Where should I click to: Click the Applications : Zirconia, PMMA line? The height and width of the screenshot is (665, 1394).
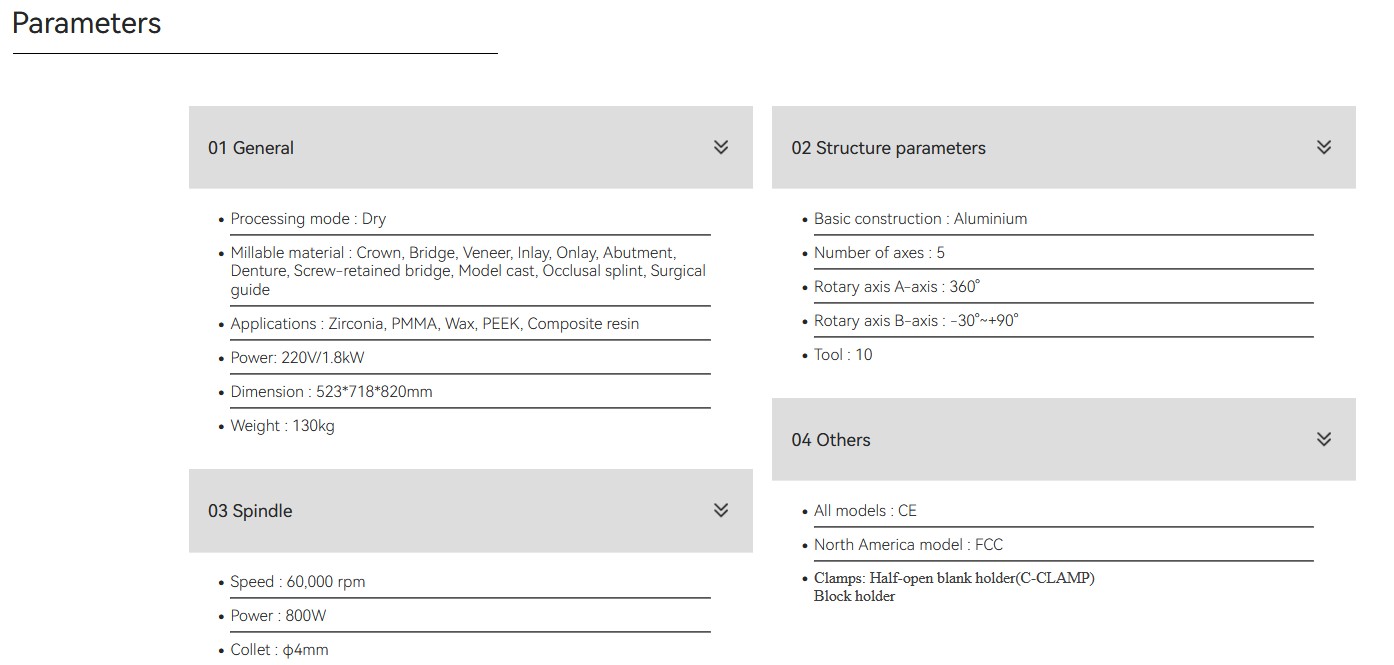434,324
